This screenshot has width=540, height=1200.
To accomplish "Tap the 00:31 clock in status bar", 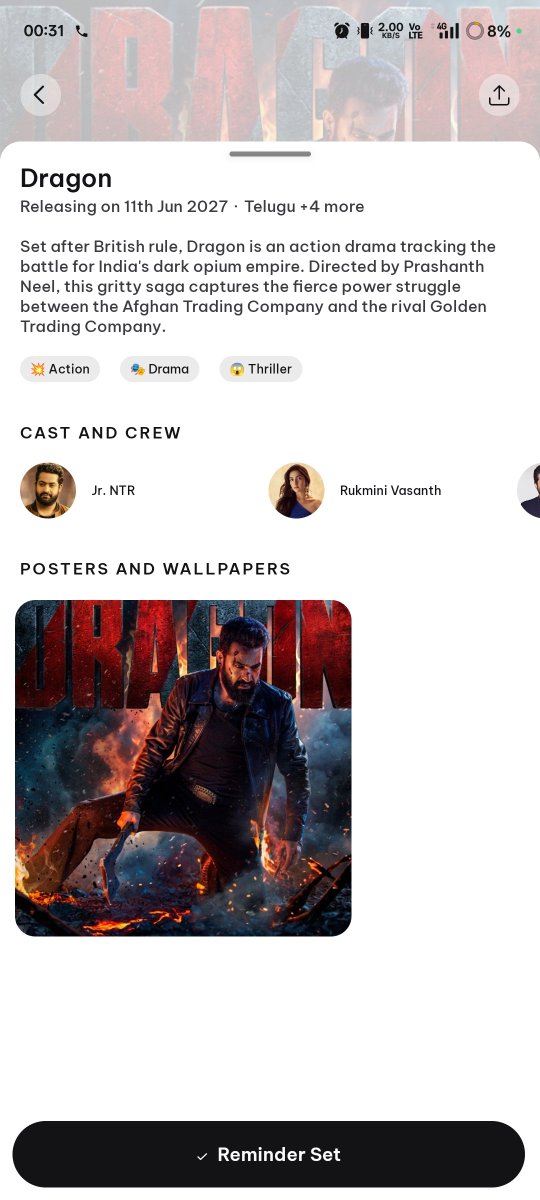I will tap(44, 31).
